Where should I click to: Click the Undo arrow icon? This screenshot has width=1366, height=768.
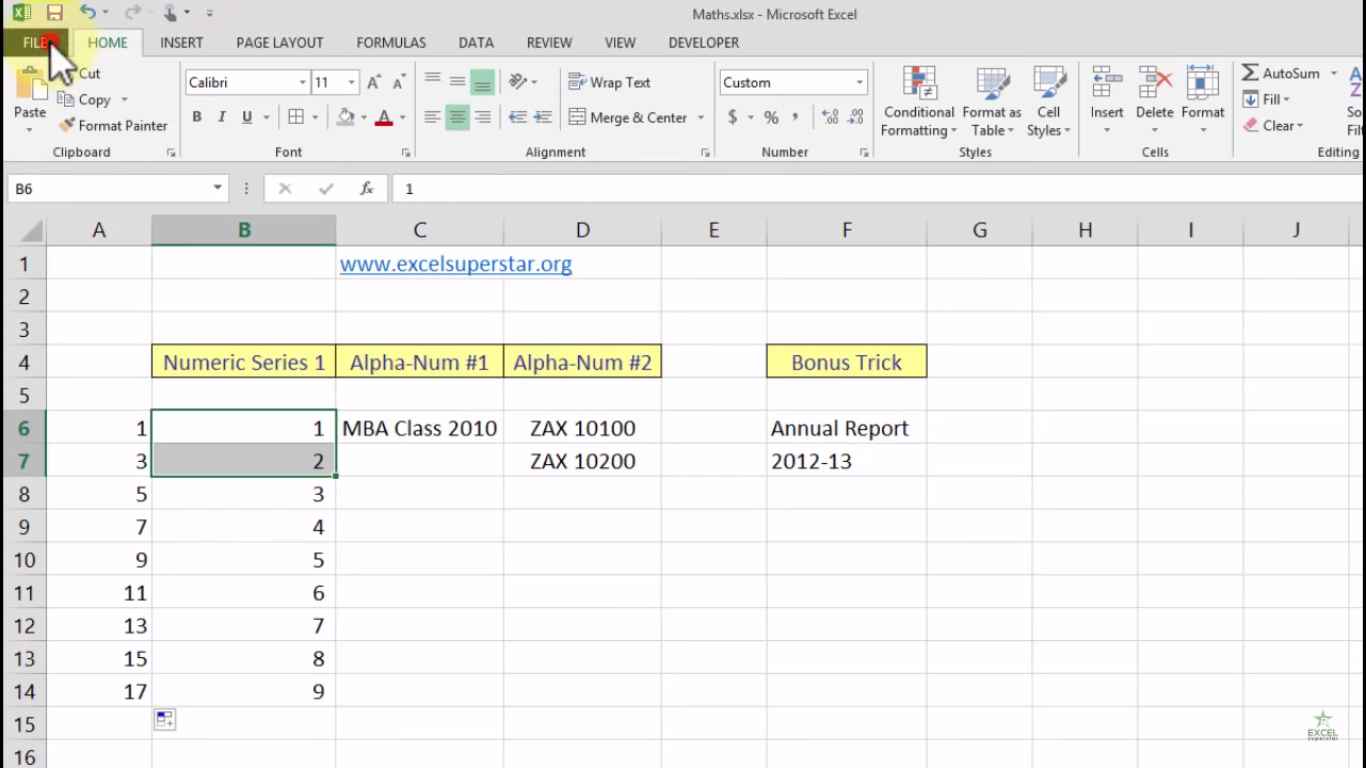coord(87,13)
